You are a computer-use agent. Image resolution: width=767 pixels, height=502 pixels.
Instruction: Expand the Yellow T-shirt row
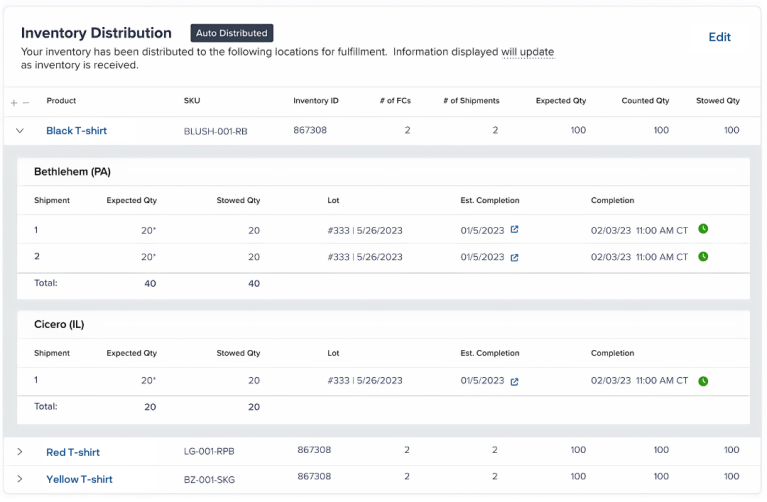(20, 479)
